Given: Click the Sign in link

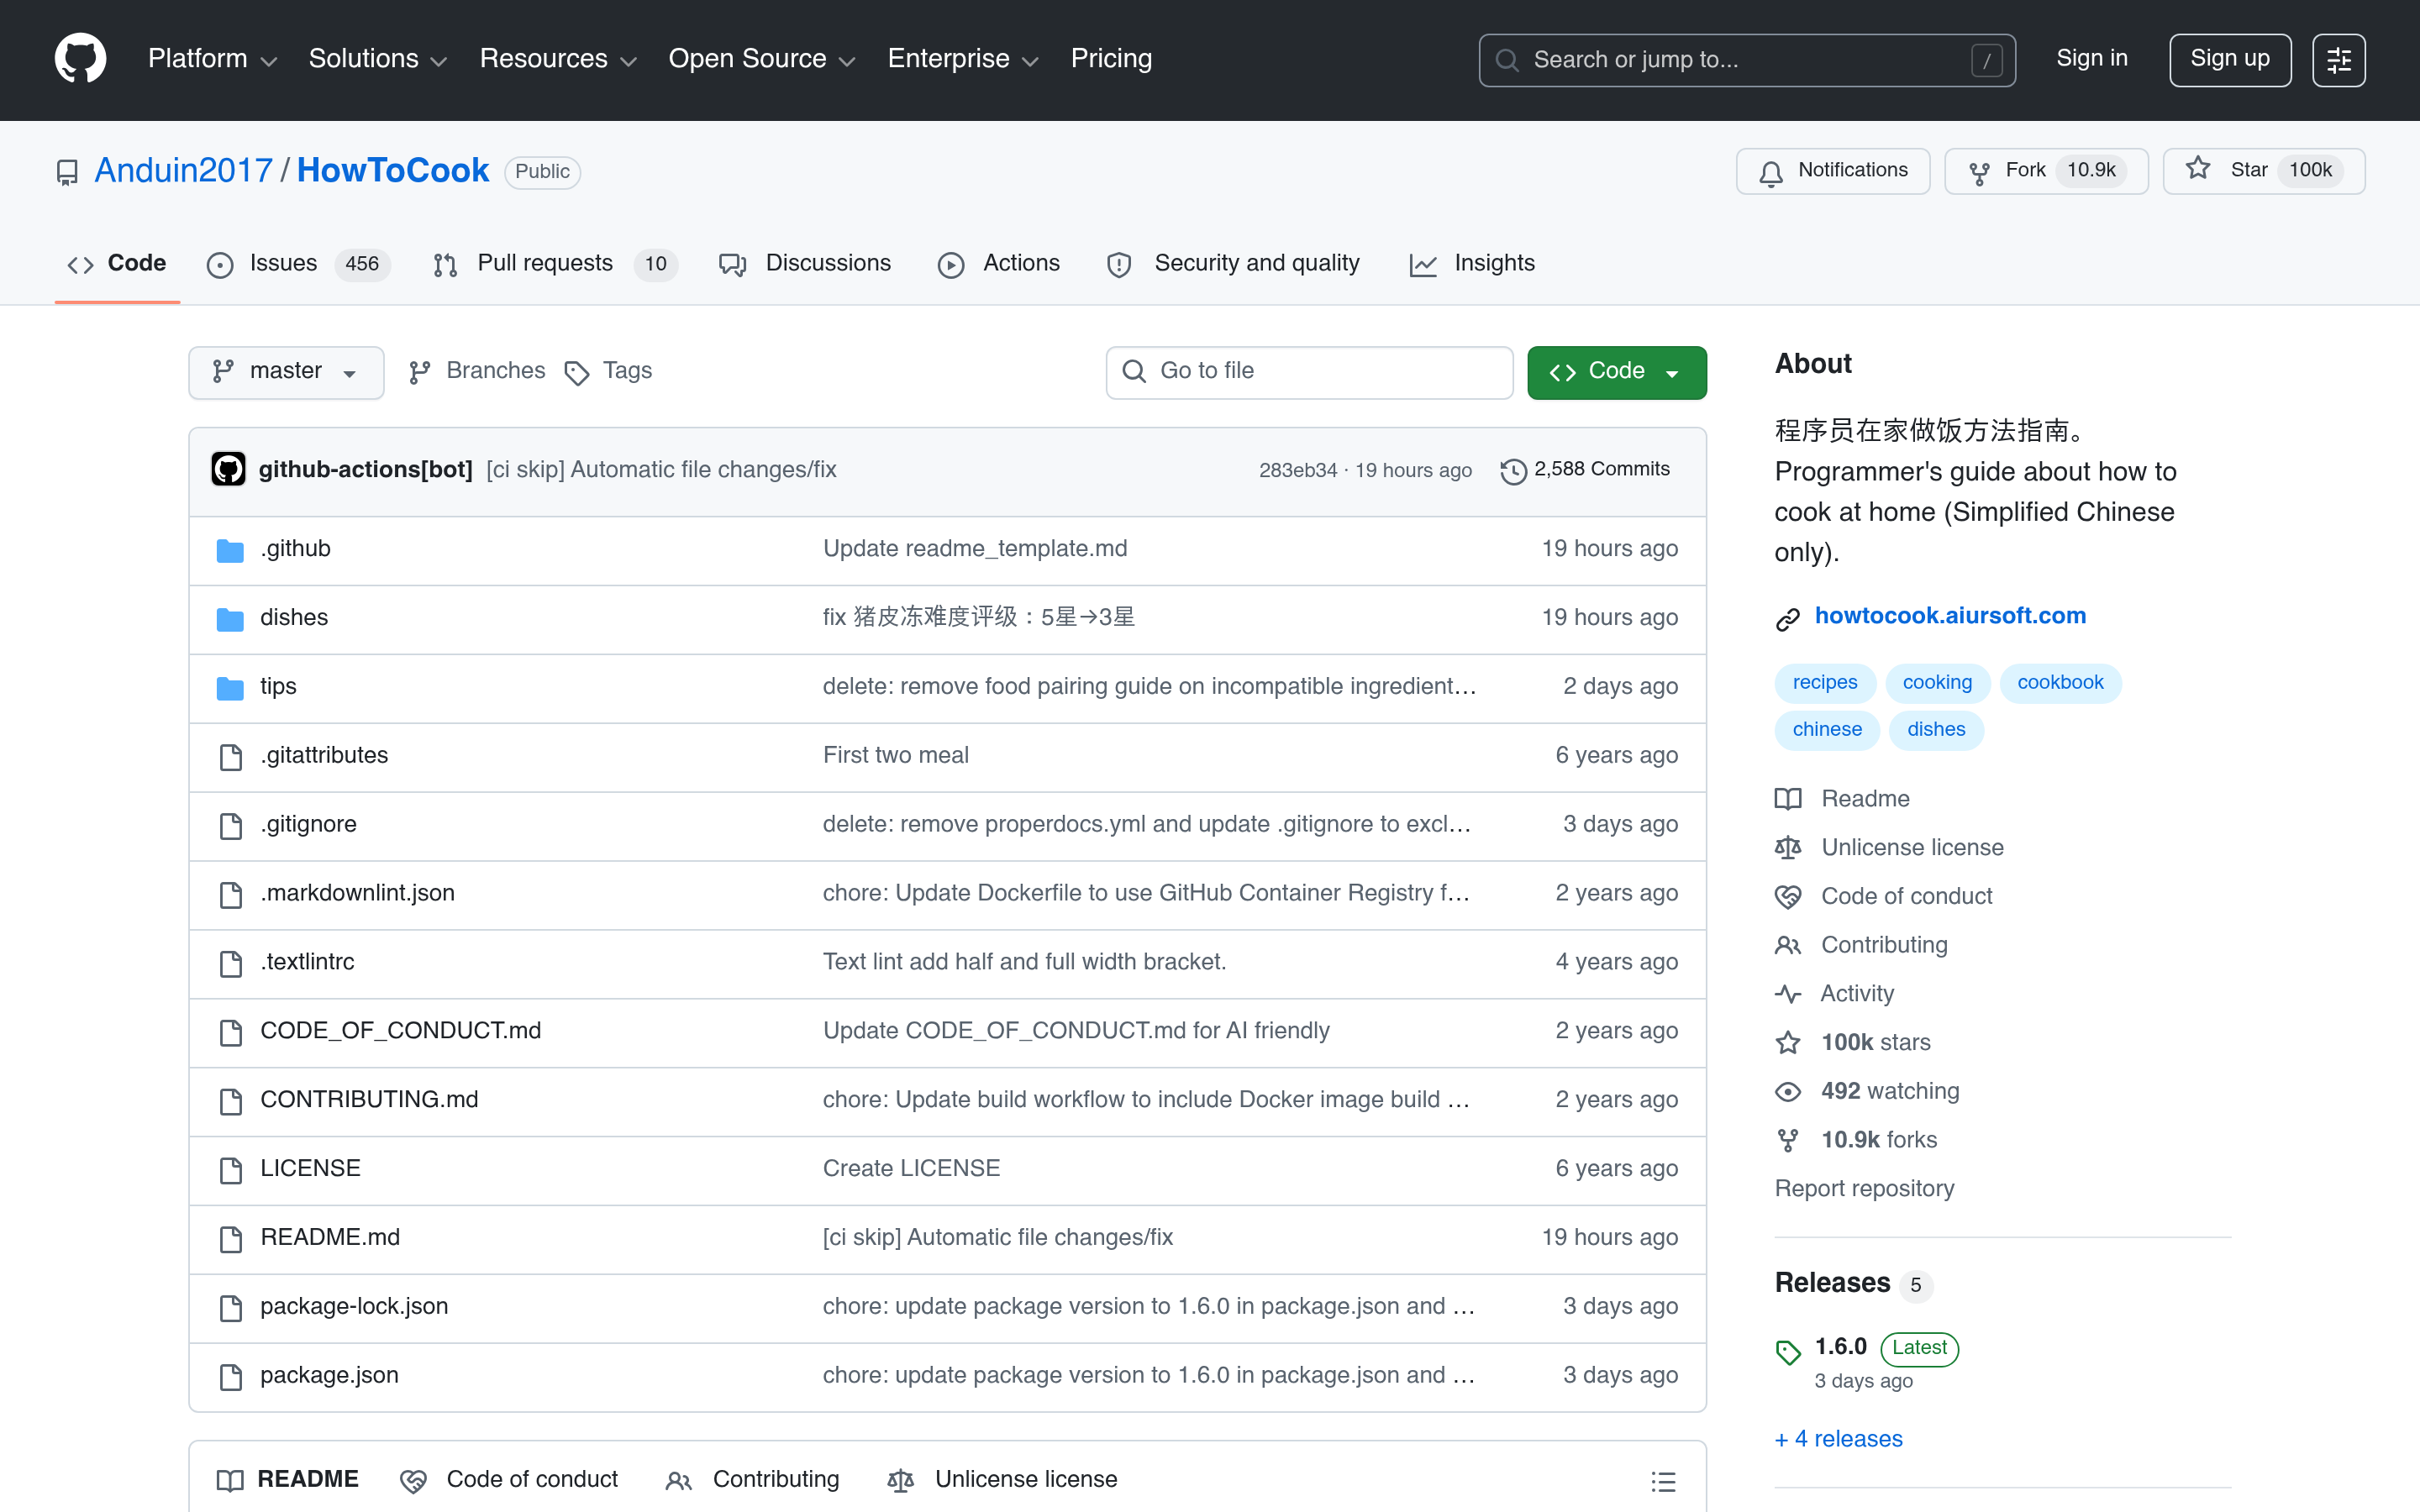Looking at the screenshot, I should click(2092, 59).
